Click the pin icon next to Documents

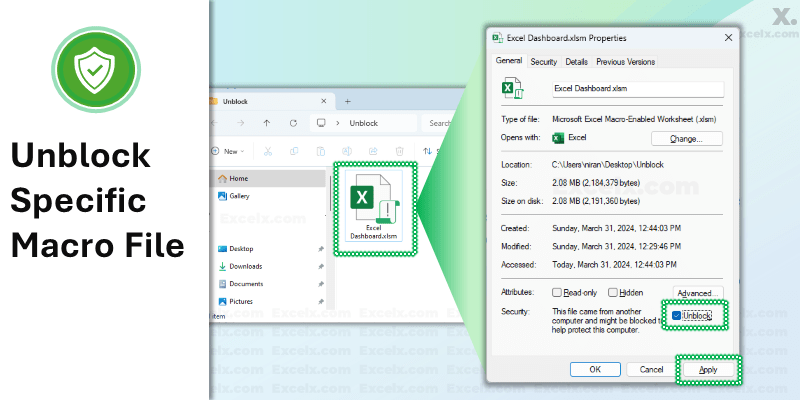[x=320, y=284]
